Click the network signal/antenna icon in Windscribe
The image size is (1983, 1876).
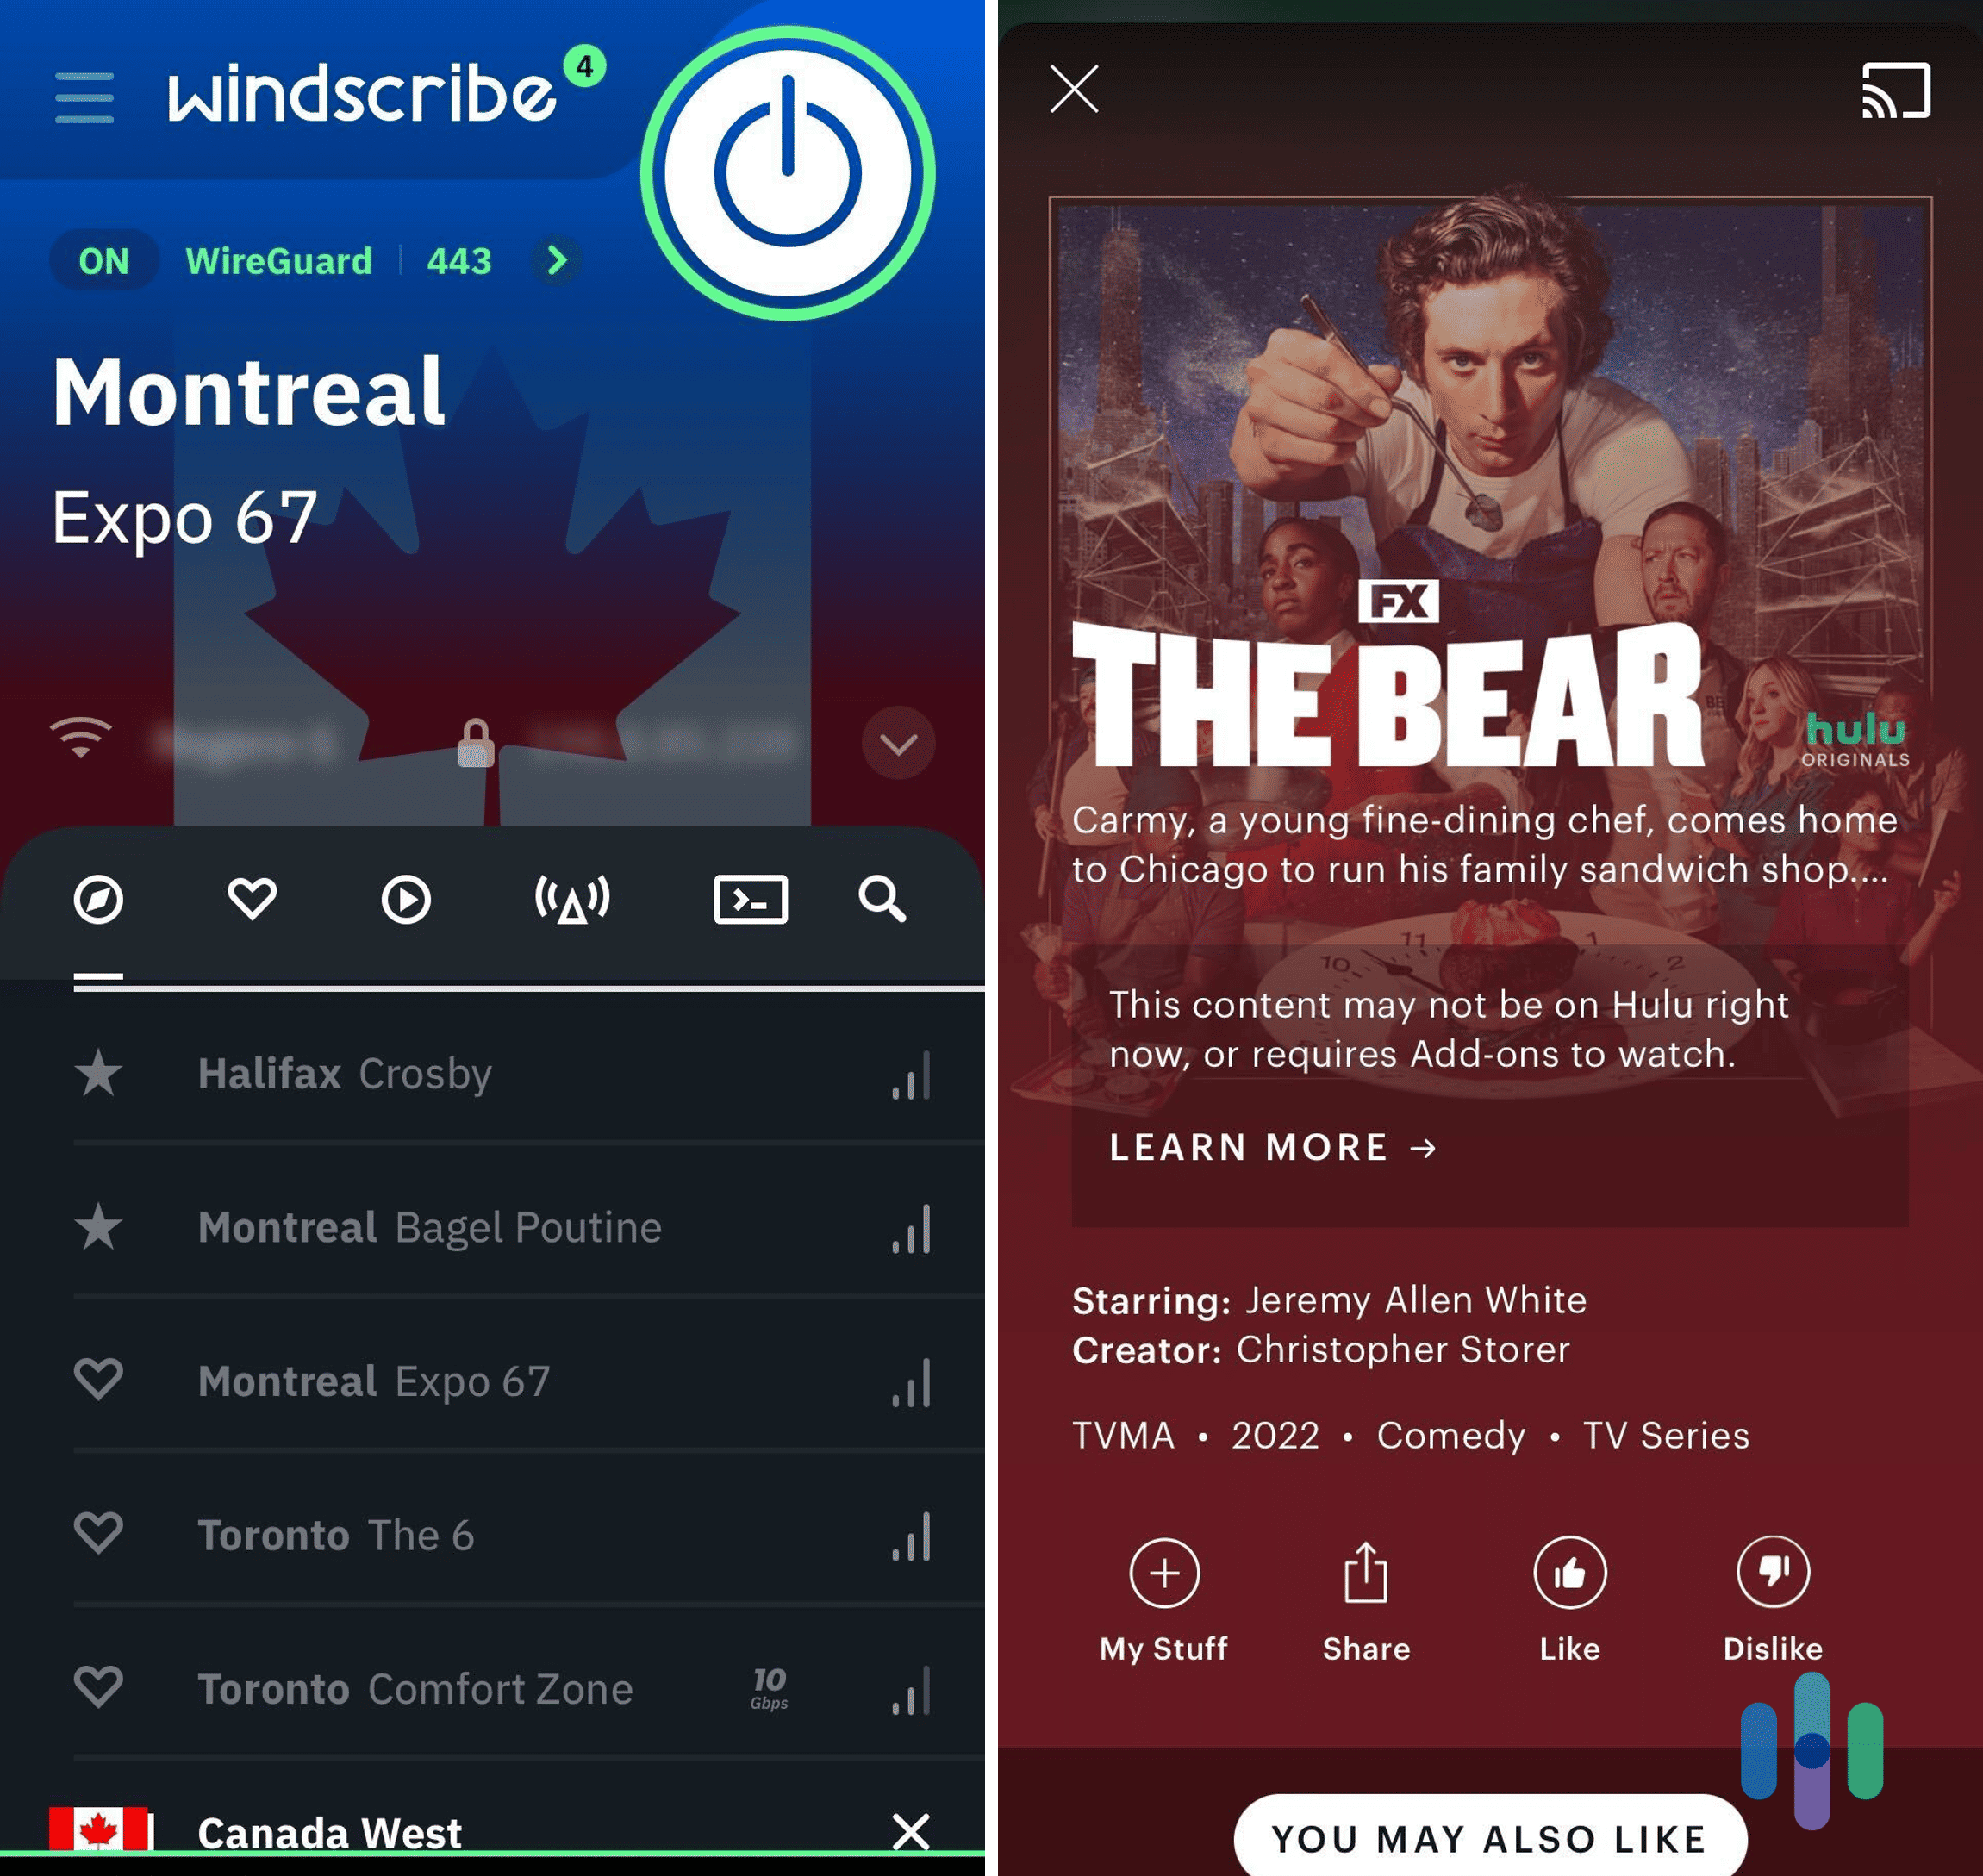coord(571,897)
